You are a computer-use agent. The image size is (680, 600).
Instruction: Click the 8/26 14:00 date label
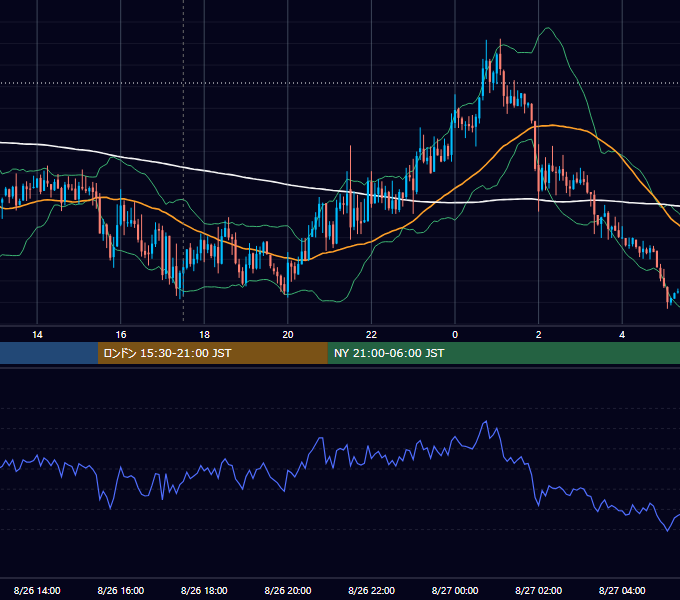[37, 590]
